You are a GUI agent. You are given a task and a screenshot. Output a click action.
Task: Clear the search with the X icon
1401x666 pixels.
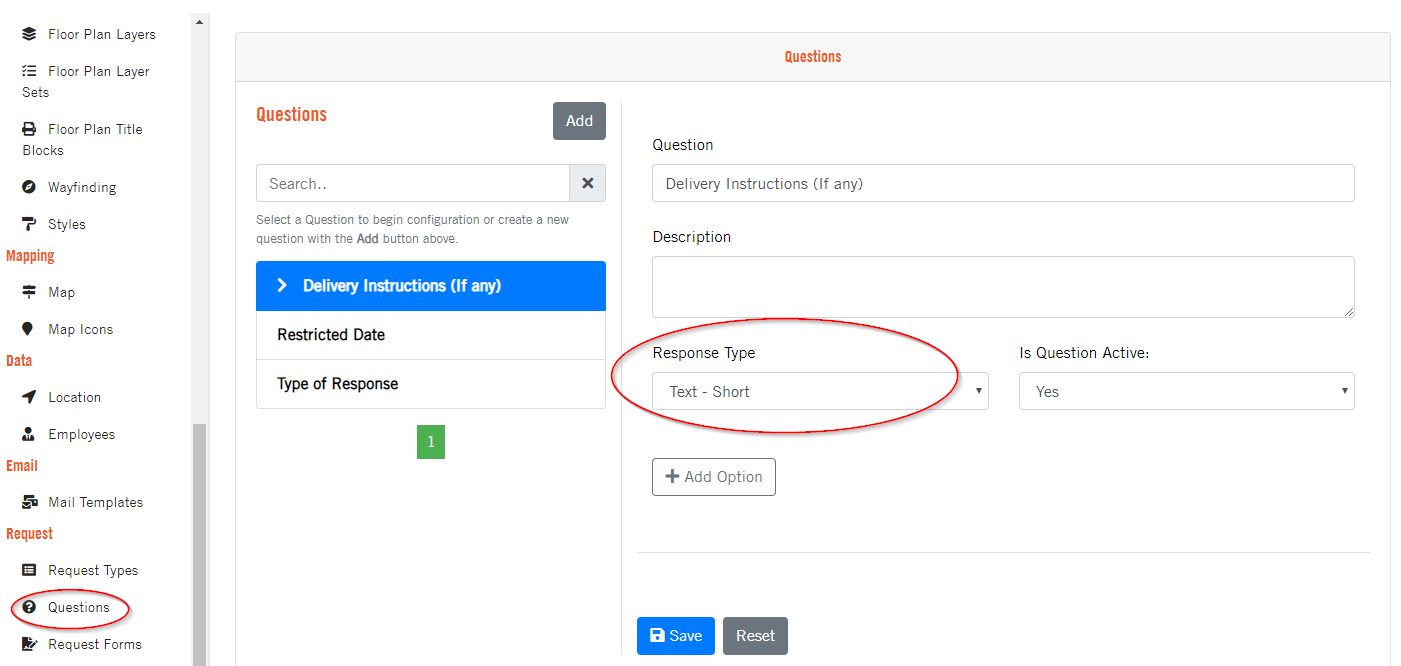pos(588,183)
